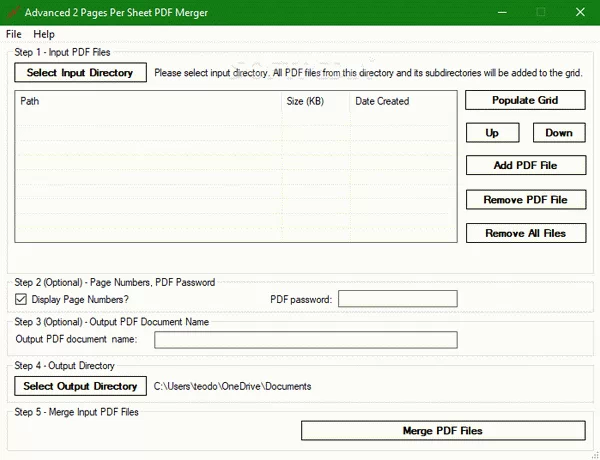Click the 'Please select input directory' instruction text
Image resolution: width=600 pixels, height=460 pixels.
(368, 73)
